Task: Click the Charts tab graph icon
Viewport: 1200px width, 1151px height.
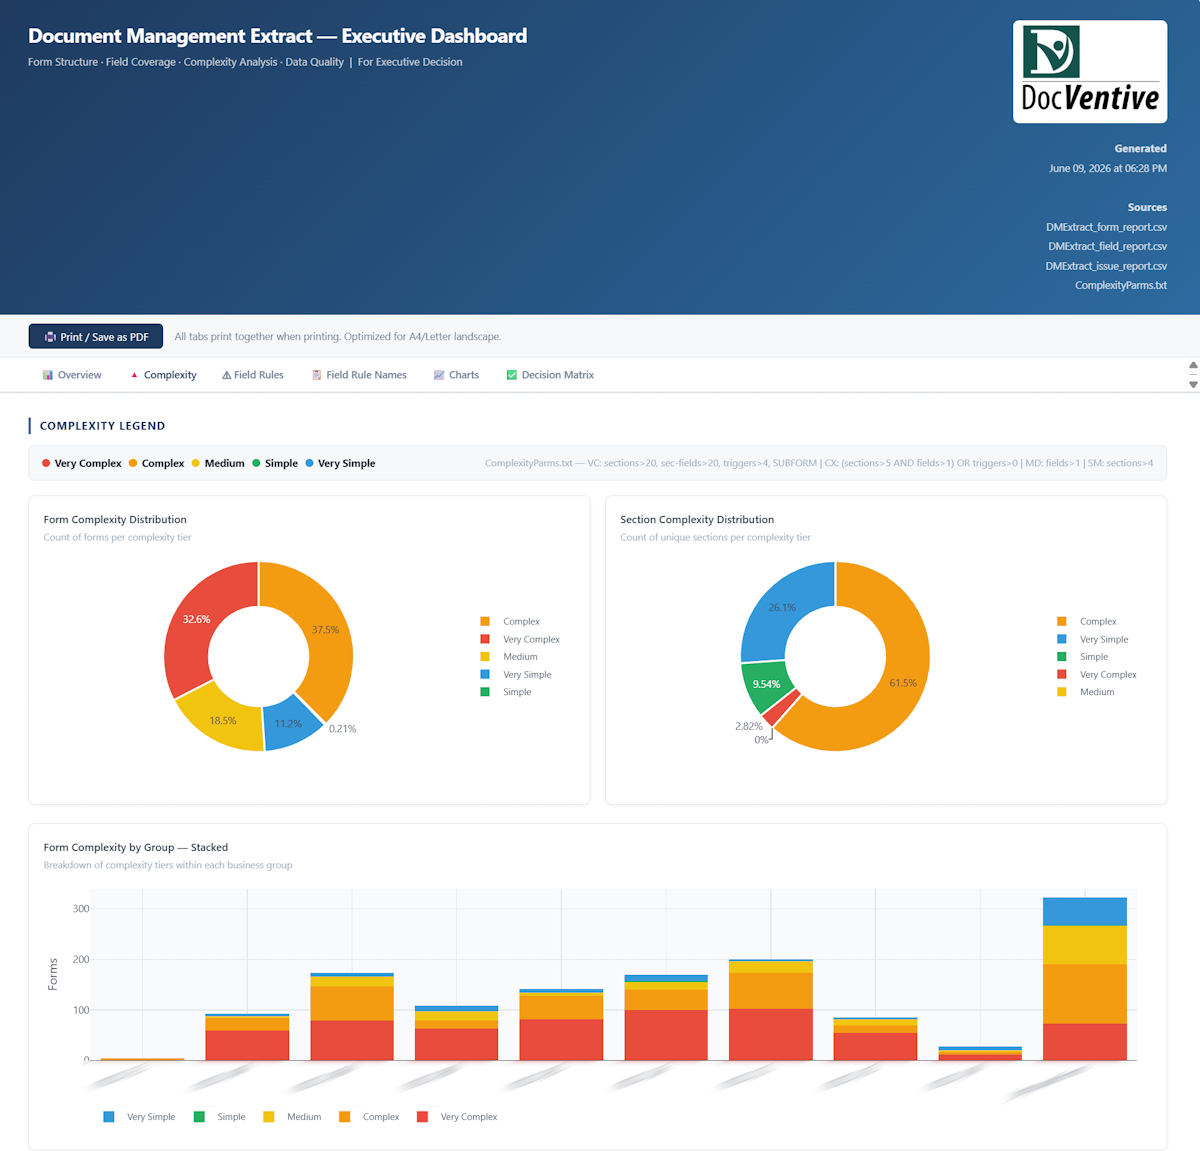Action: (439, 375)
